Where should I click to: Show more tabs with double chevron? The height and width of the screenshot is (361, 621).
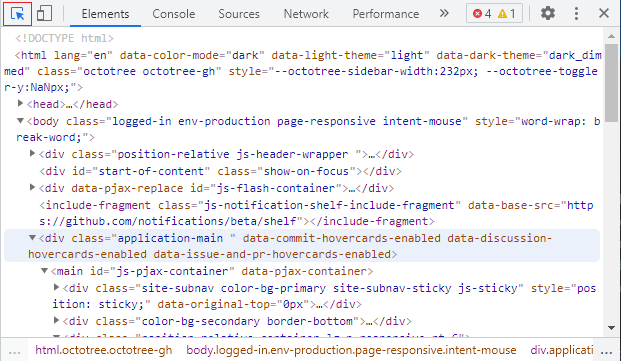click(x=444, y=13)
